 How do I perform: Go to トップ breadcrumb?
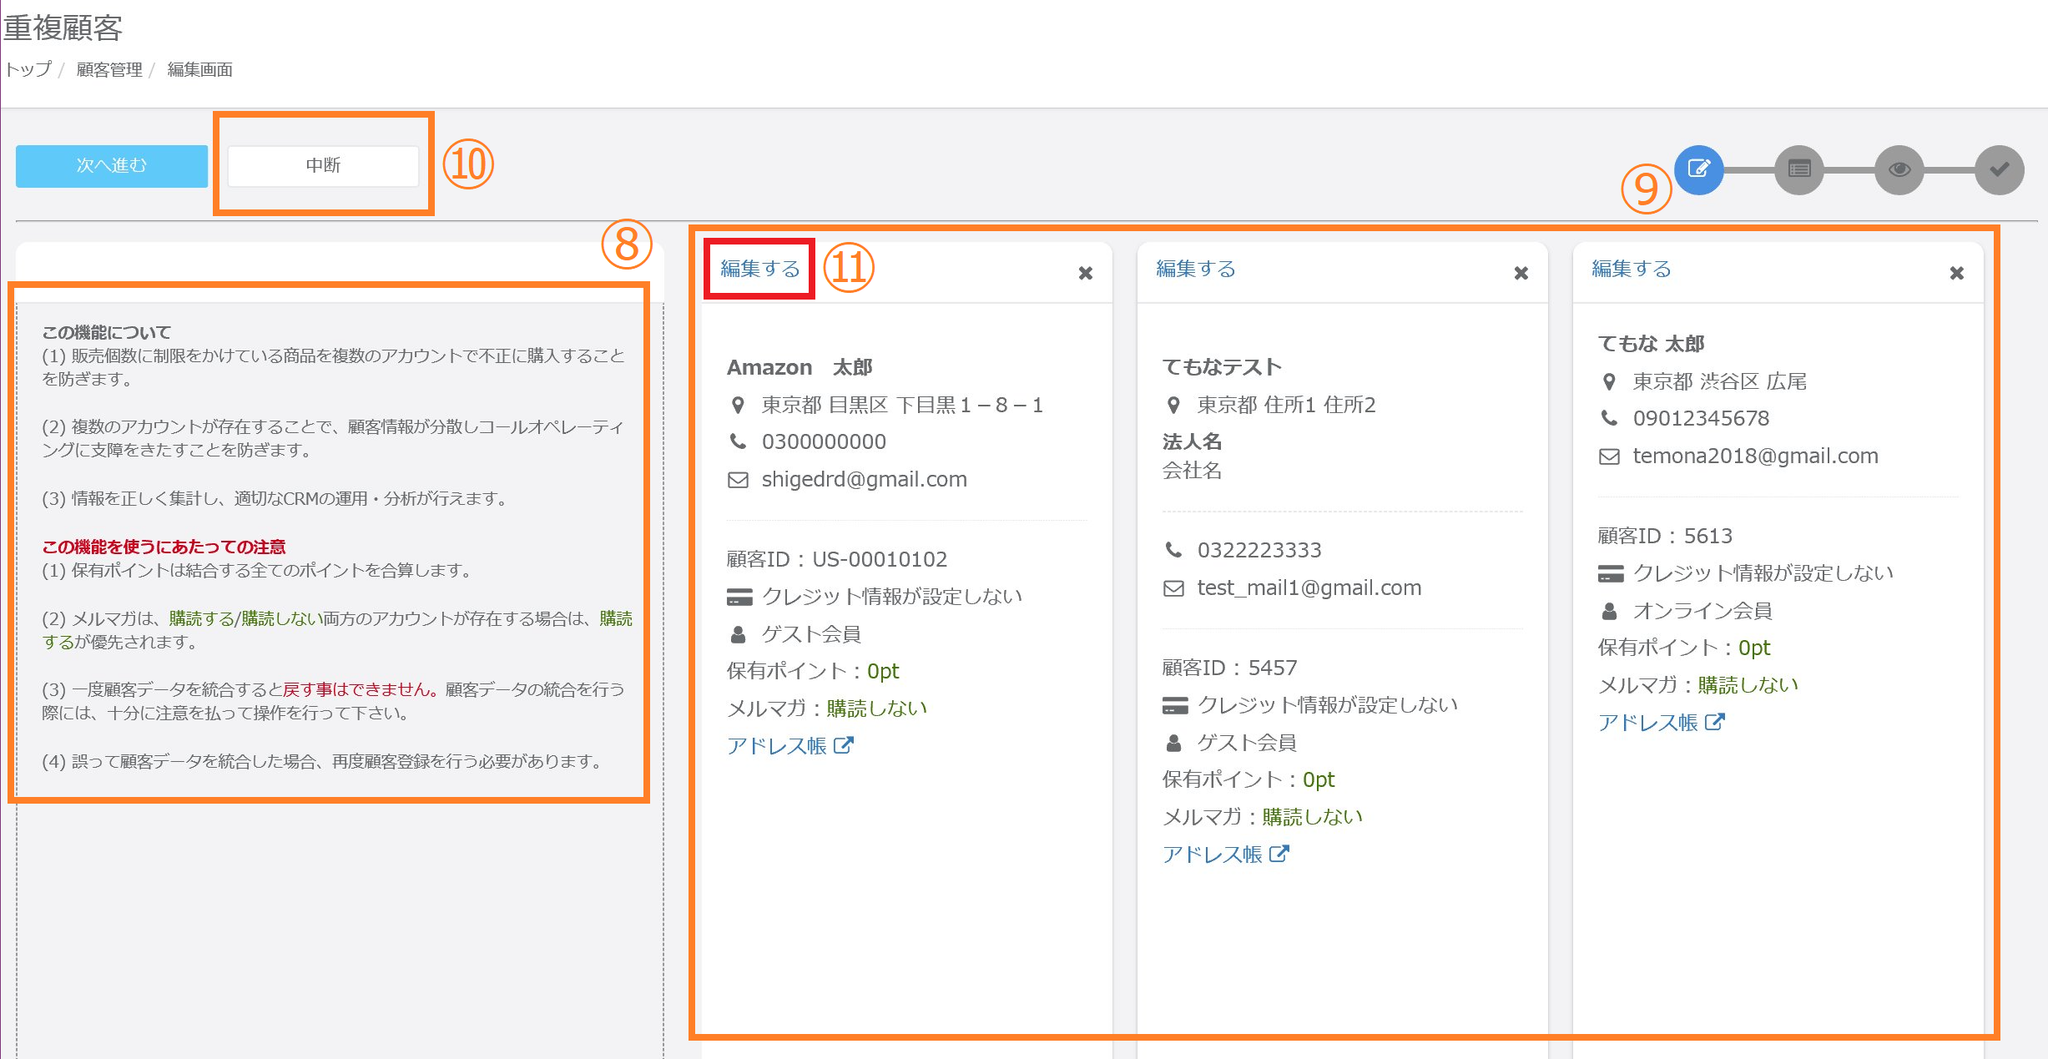tap(28, 70)
